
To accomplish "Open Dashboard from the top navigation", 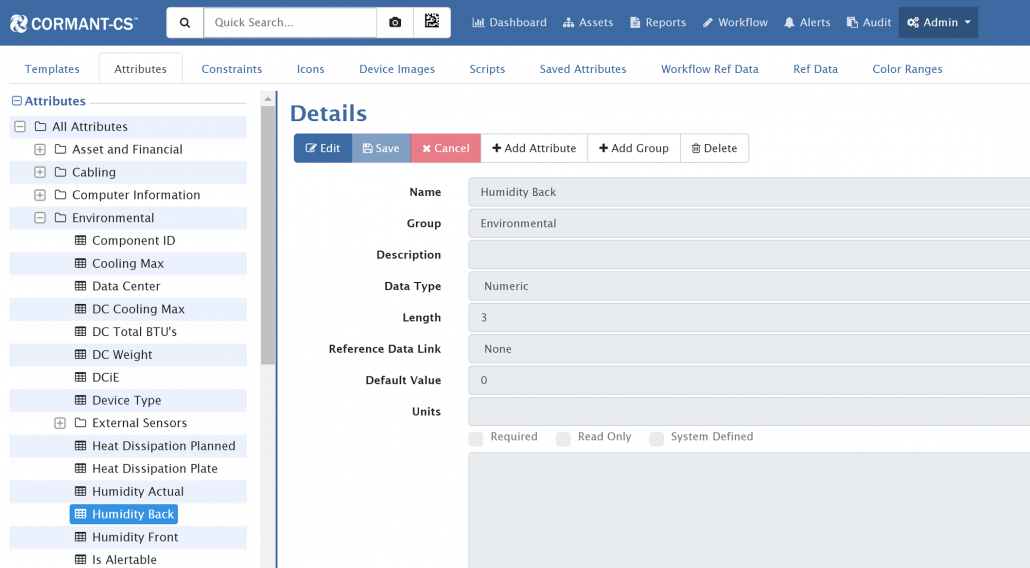I will [x=509, y=22].
